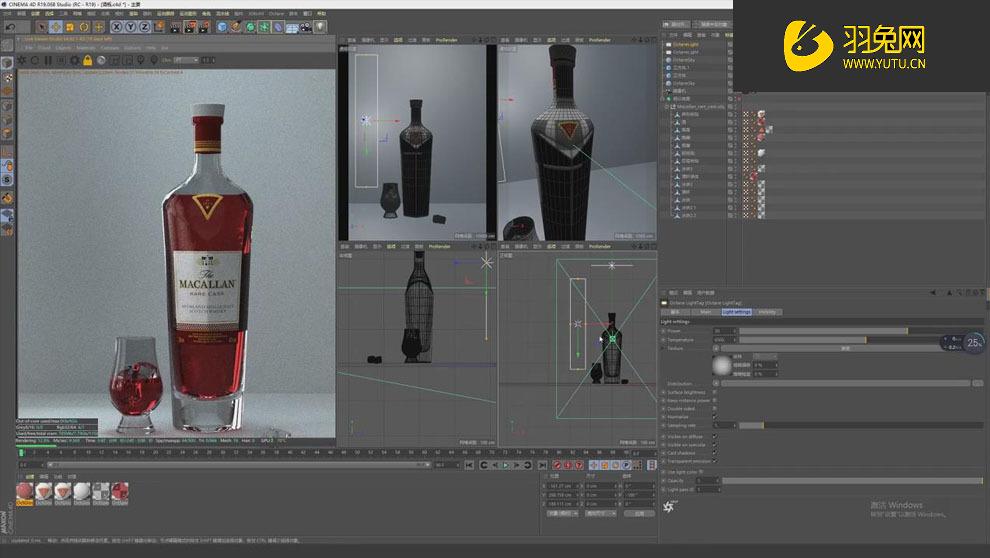The width and height of the screenshot is (990, 558).
Task: Open the object coordinate mode dropdown
Action: coord(562,514)
